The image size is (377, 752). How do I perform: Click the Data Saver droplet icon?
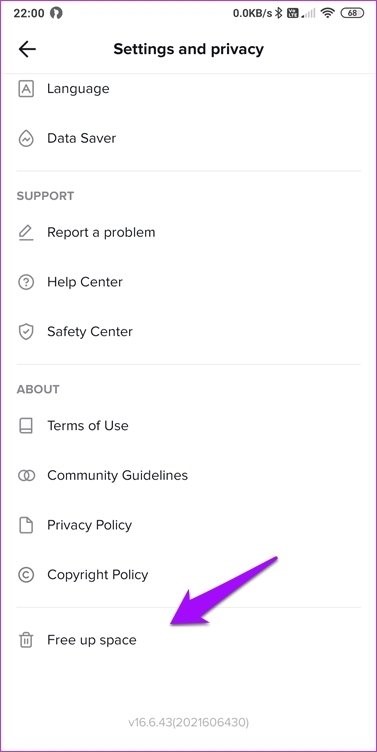click(26, 139)
